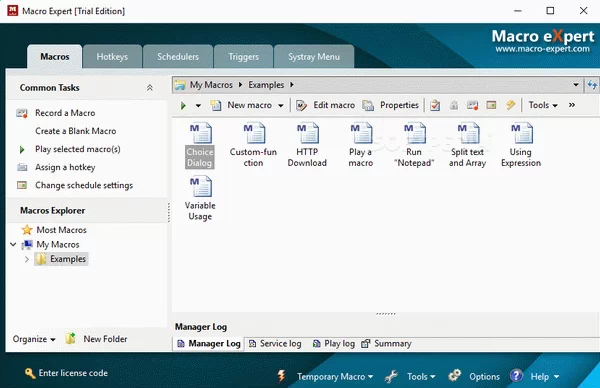Select the Run "Notepad" macro
Screen dimensions: 600x388
(414, 145)
